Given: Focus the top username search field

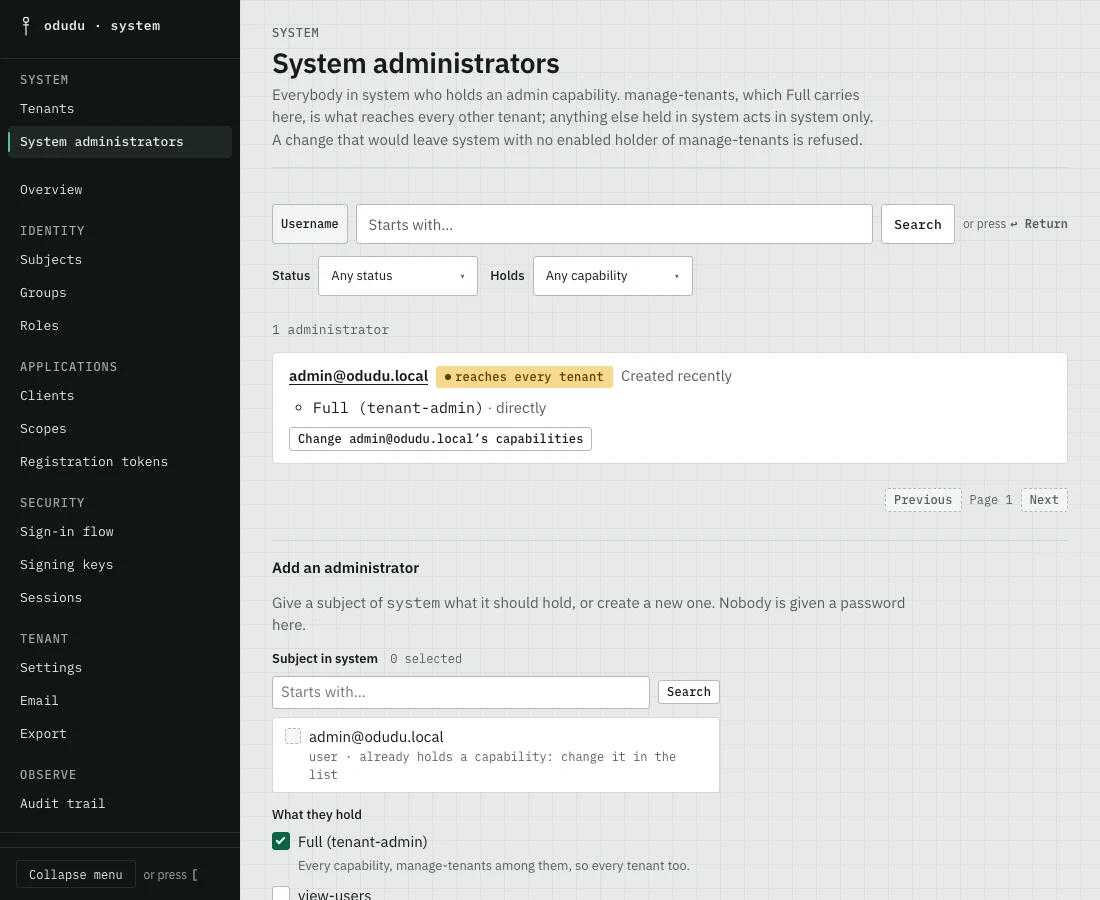Looking at the screenshot, I should point(614,224).
